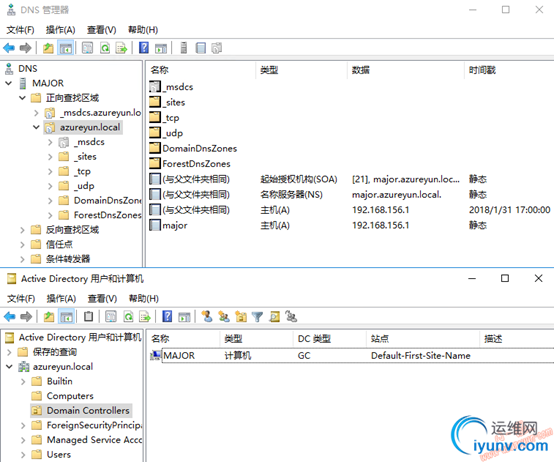Create a new group with toolbar icon
The height and width of the screenshot is (462, 554).
tap(224, 316)
